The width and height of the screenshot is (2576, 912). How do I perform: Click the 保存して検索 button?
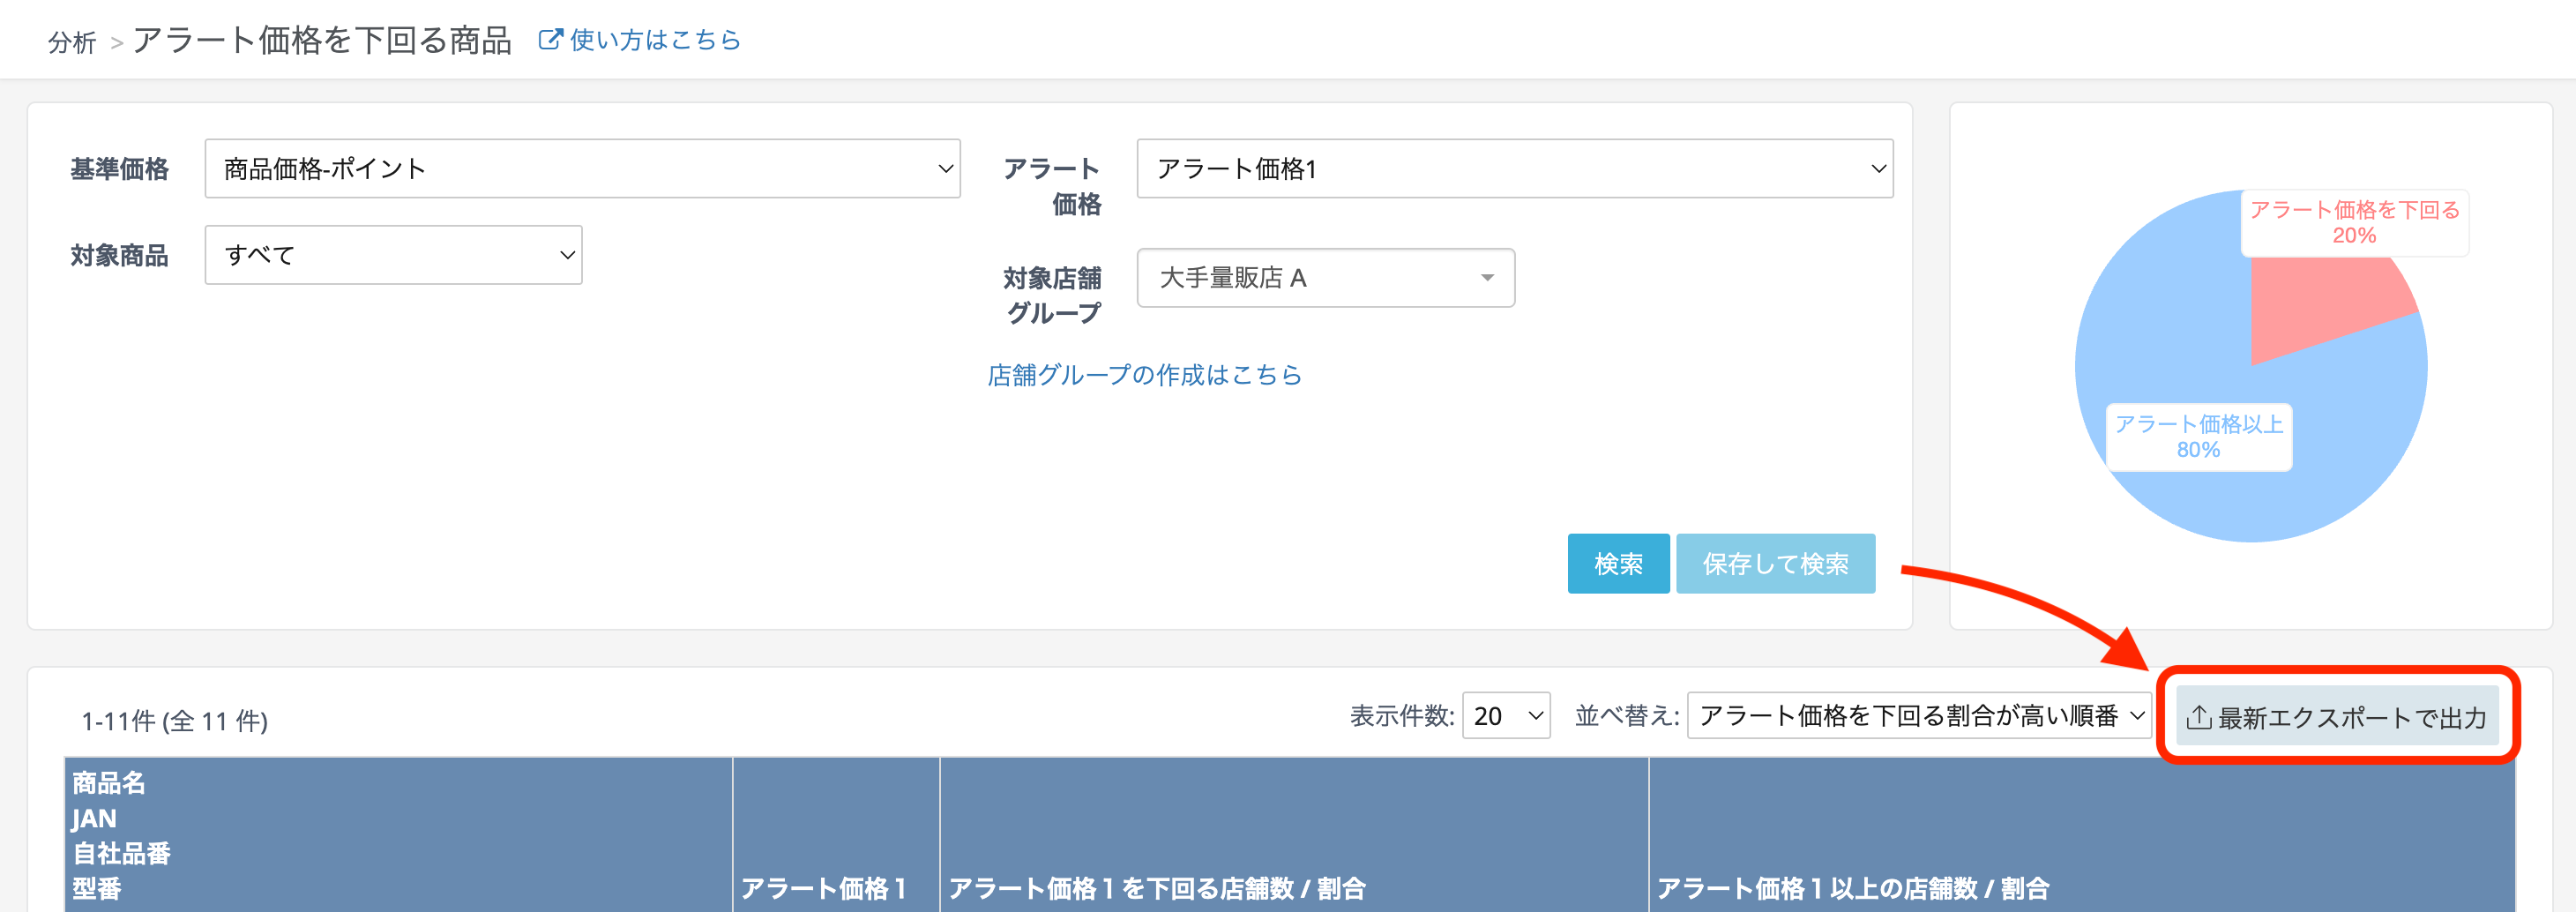[1774, 564]
